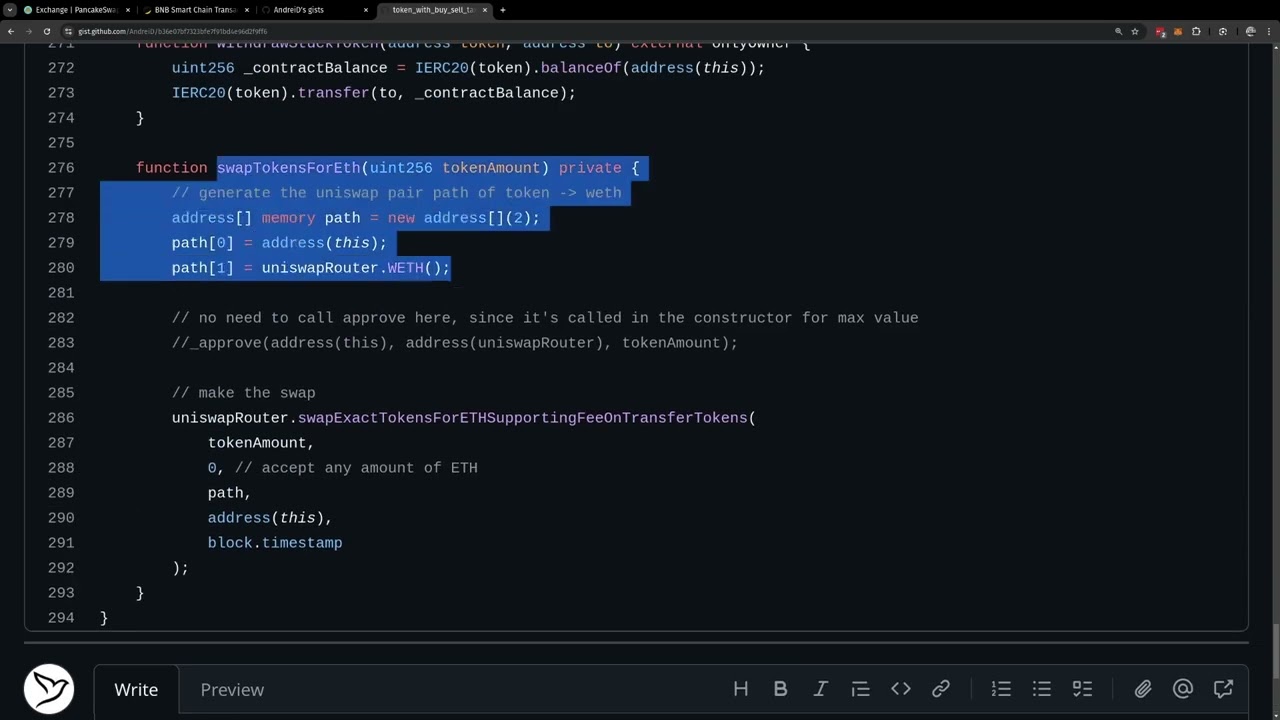Screen dimensions: 1280x720
Task: Close the BNB Smart Chain tab
Action: pos(245,10)
